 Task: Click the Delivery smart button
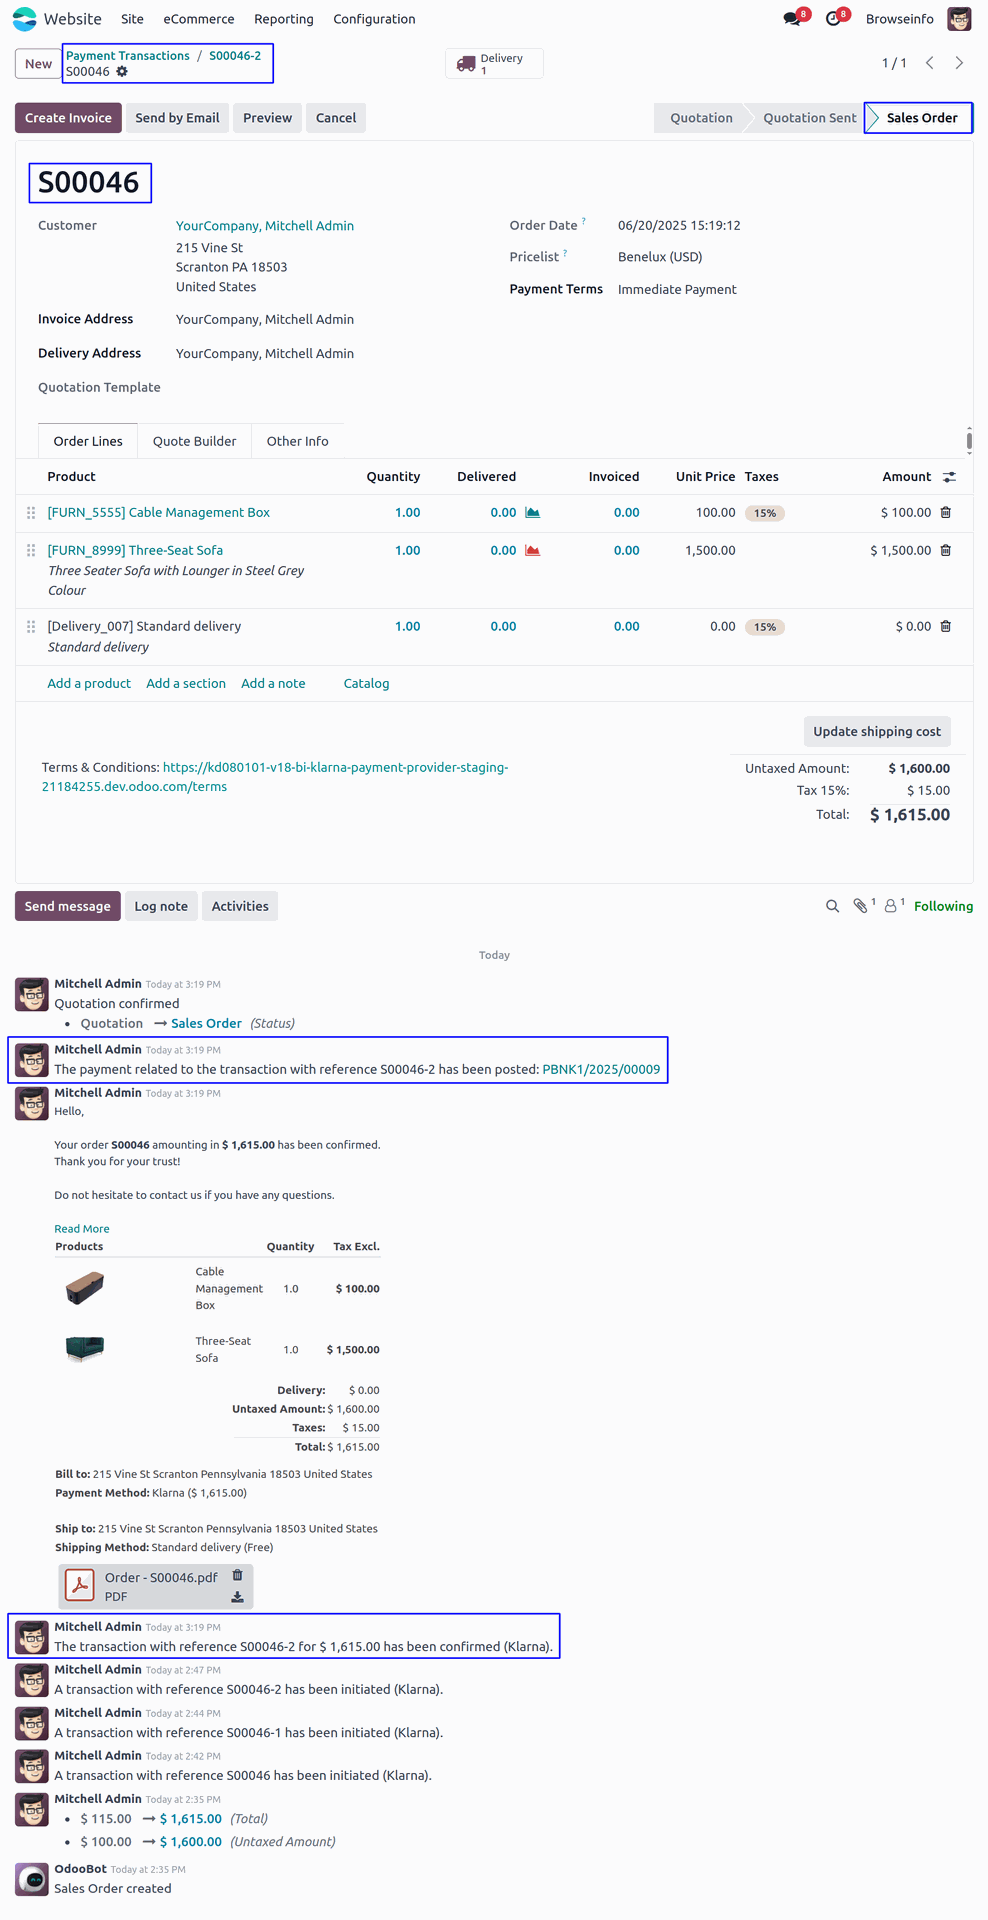click(494, 64)
